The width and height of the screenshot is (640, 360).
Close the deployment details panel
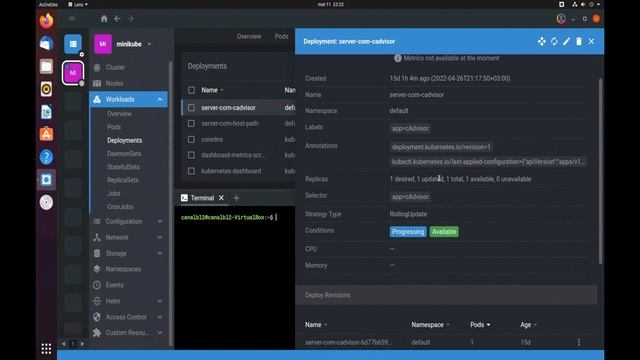(591, 41)
